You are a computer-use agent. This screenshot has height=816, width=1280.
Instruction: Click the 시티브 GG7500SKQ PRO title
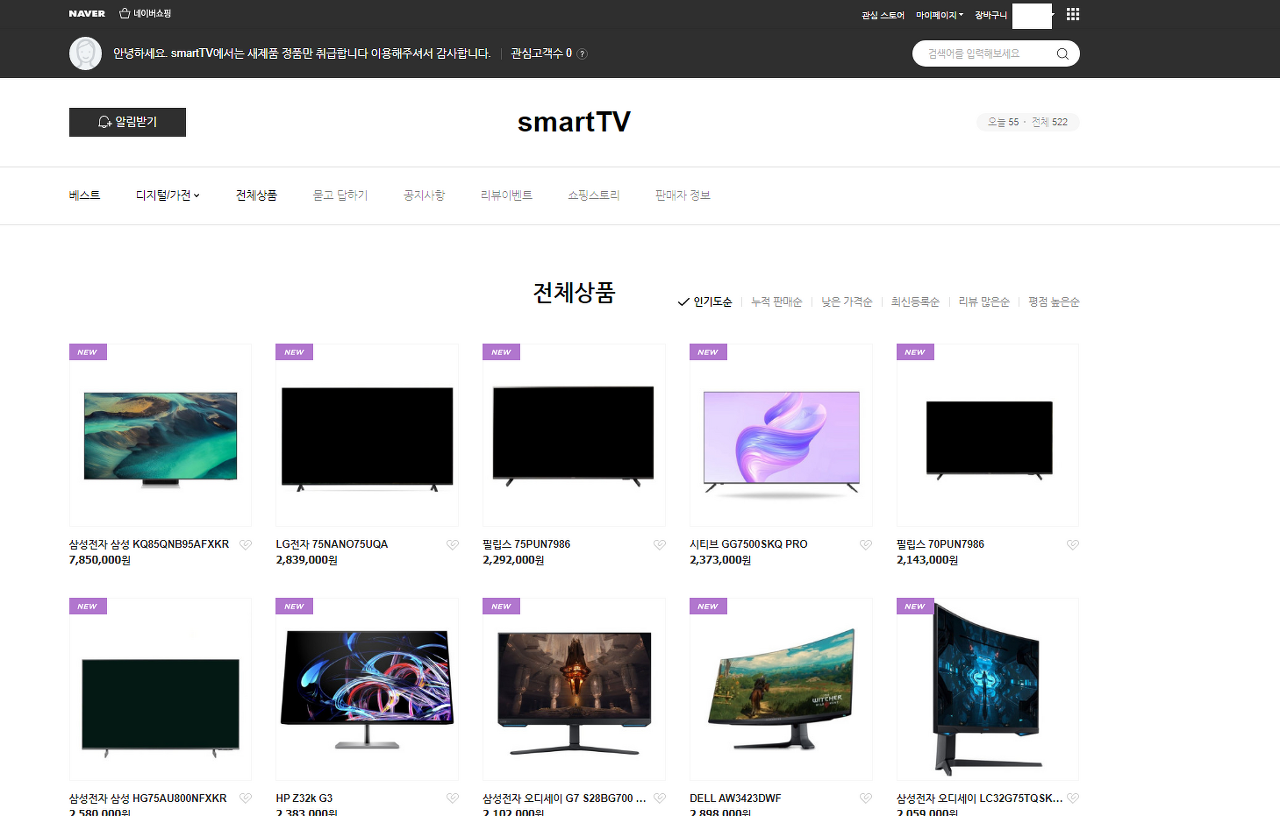point(749,545)
